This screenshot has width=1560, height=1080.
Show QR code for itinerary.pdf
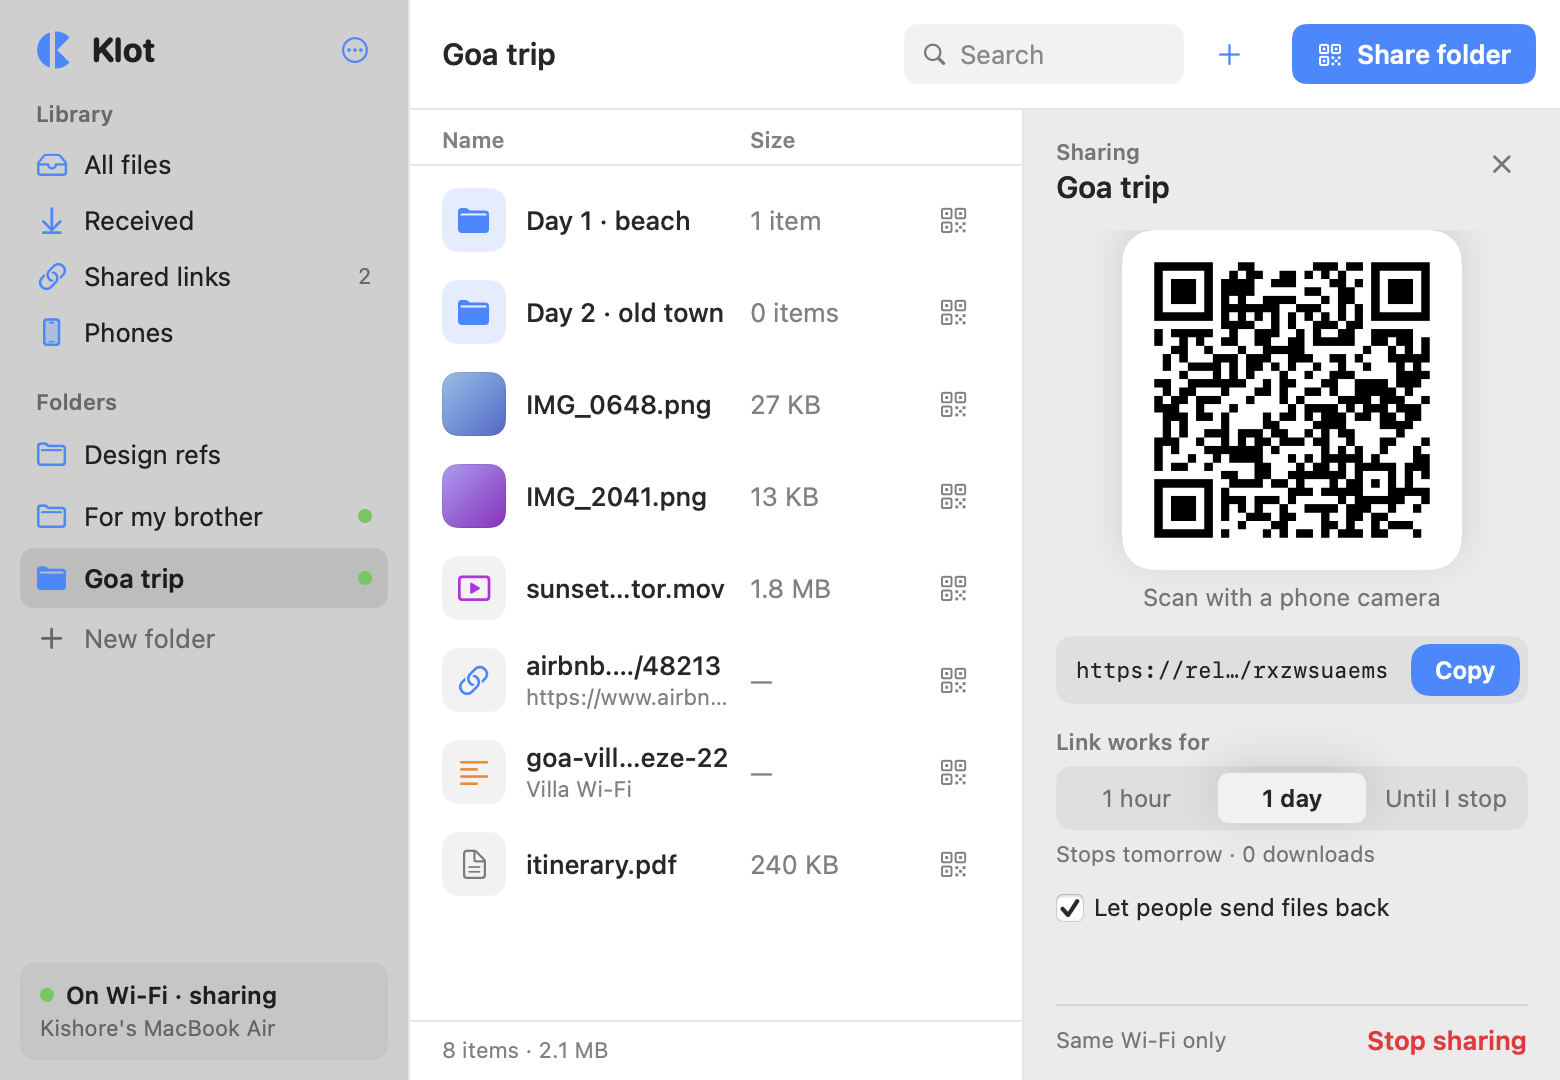(953, 865)
